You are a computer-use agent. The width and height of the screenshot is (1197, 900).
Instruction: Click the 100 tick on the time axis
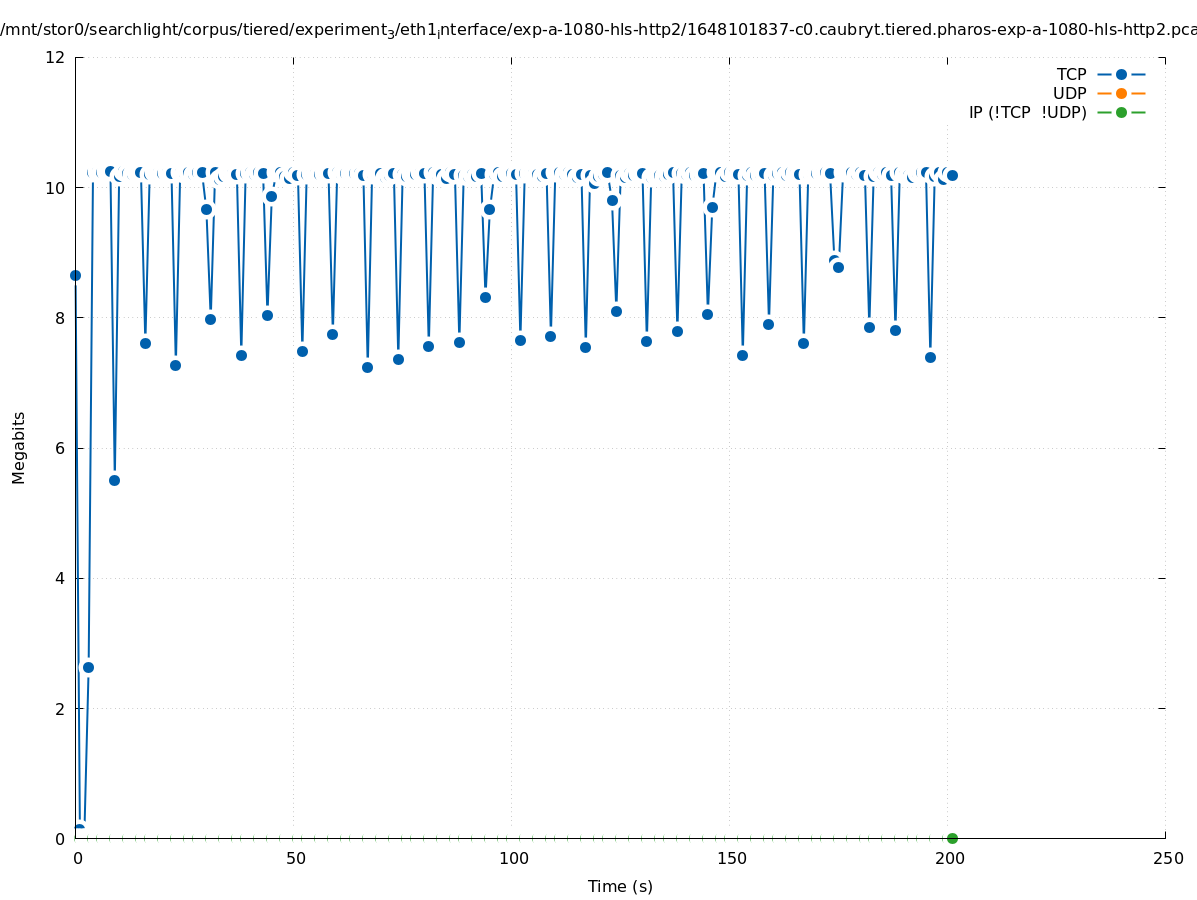[x=512, y=858]
